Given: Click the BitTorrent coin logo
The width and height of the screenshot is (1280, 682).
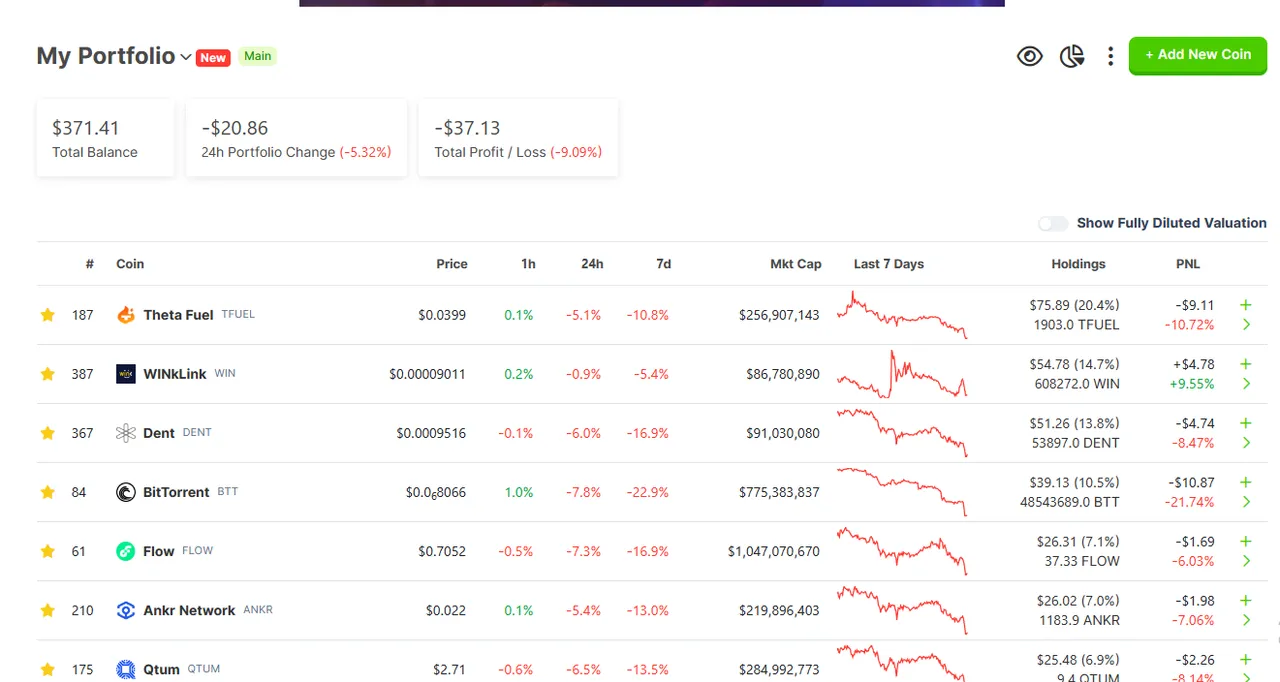Looking at the screenshot, I should 126,492.
